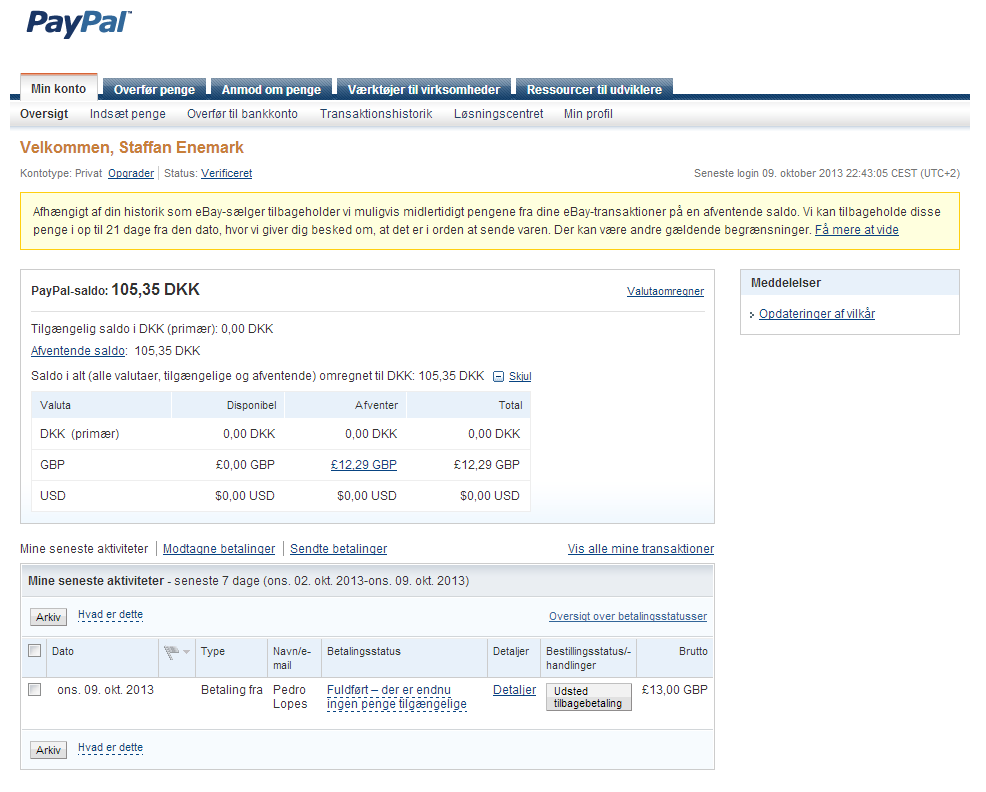The height and width of the screenshot is (792, 986).
Task: Open Oversigt over betalingsstatusser
Action: [x=628, y=616]
